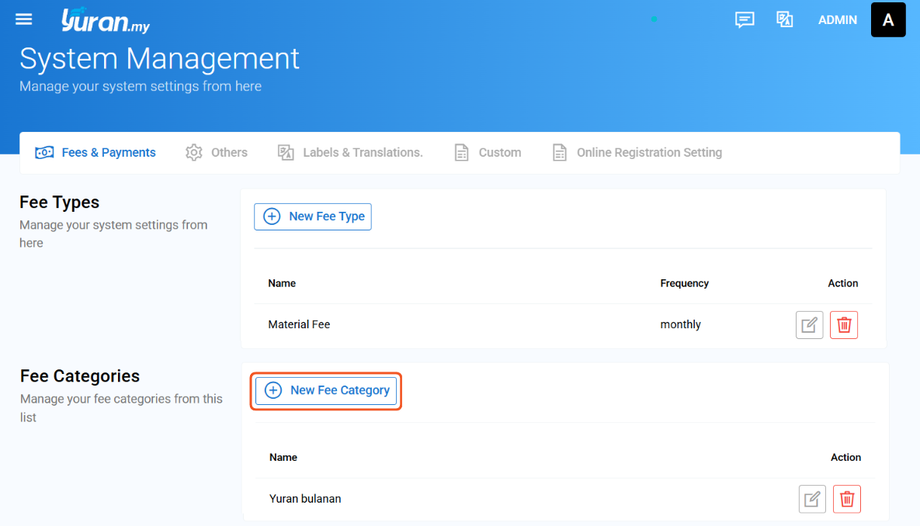Viewport: 920px width, 526px height.
Task: Go to Labels & Translations tab
Action: 350,153
